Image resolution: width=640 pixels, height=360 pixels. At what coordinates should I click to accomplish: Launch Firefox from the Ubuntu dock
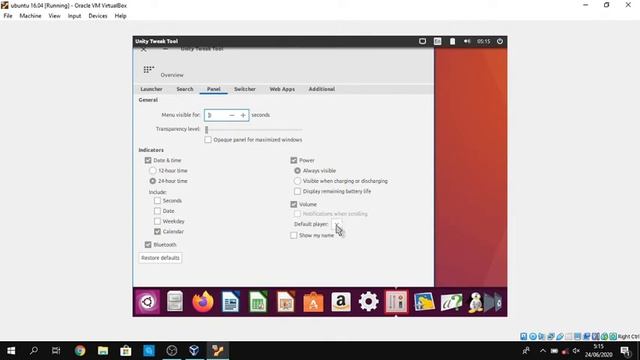[203, 302]
